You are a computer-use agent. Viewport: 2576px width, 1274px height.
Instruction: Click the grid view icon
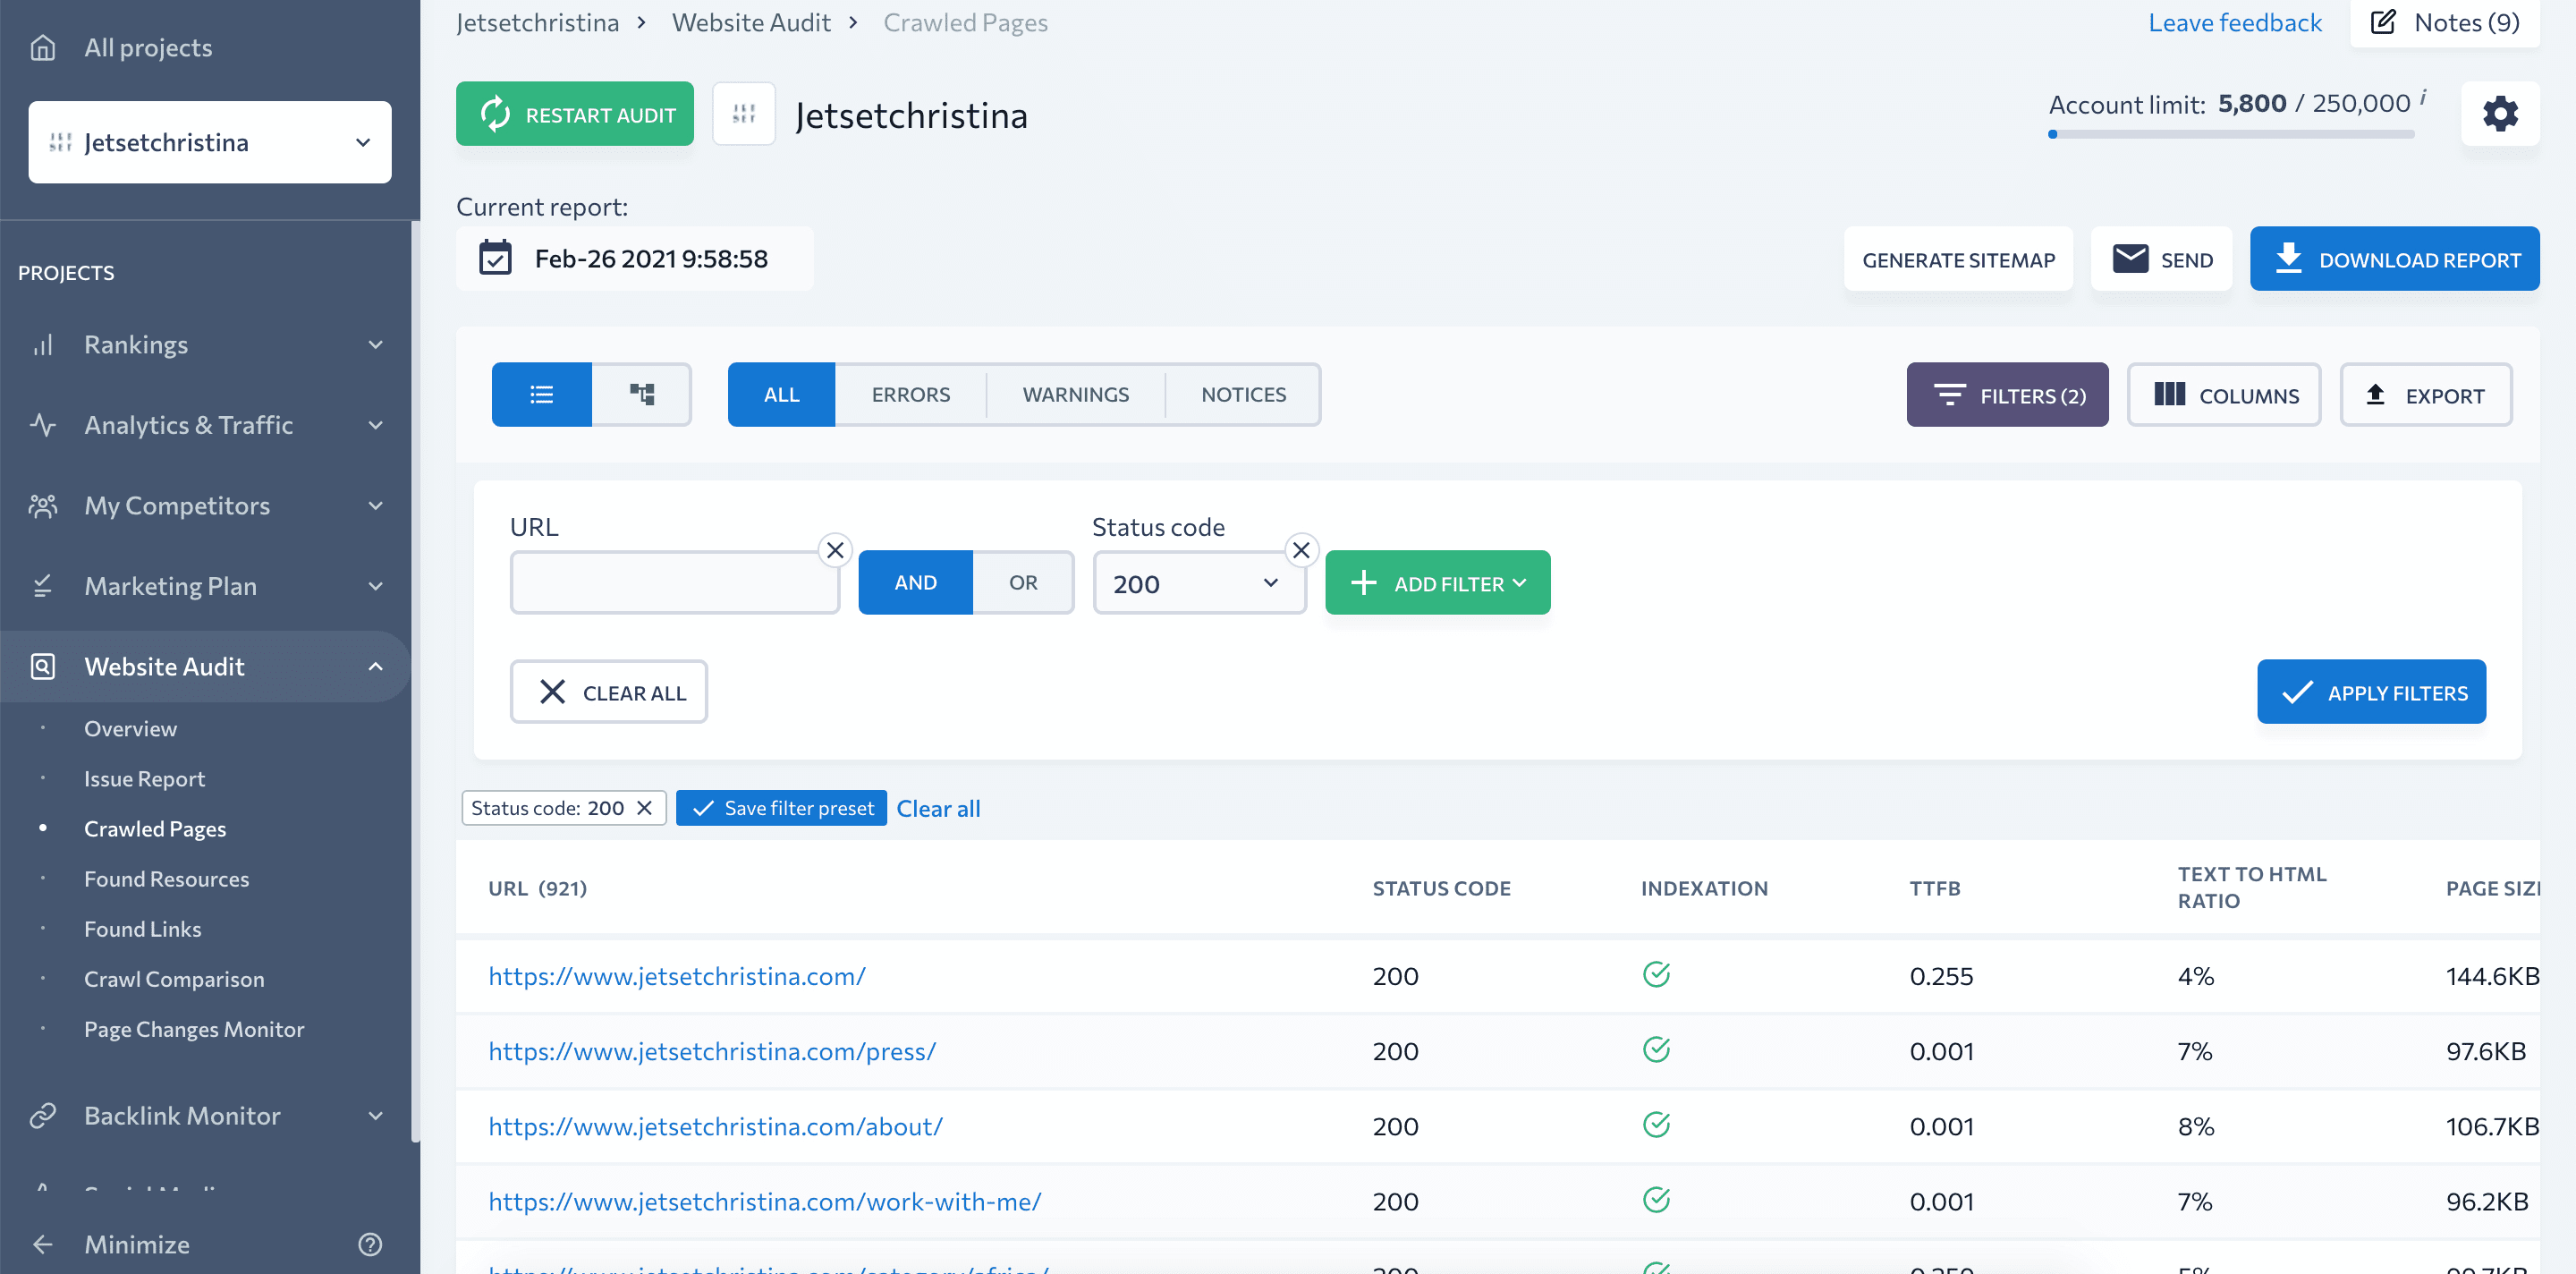click(x=640, y=395)
